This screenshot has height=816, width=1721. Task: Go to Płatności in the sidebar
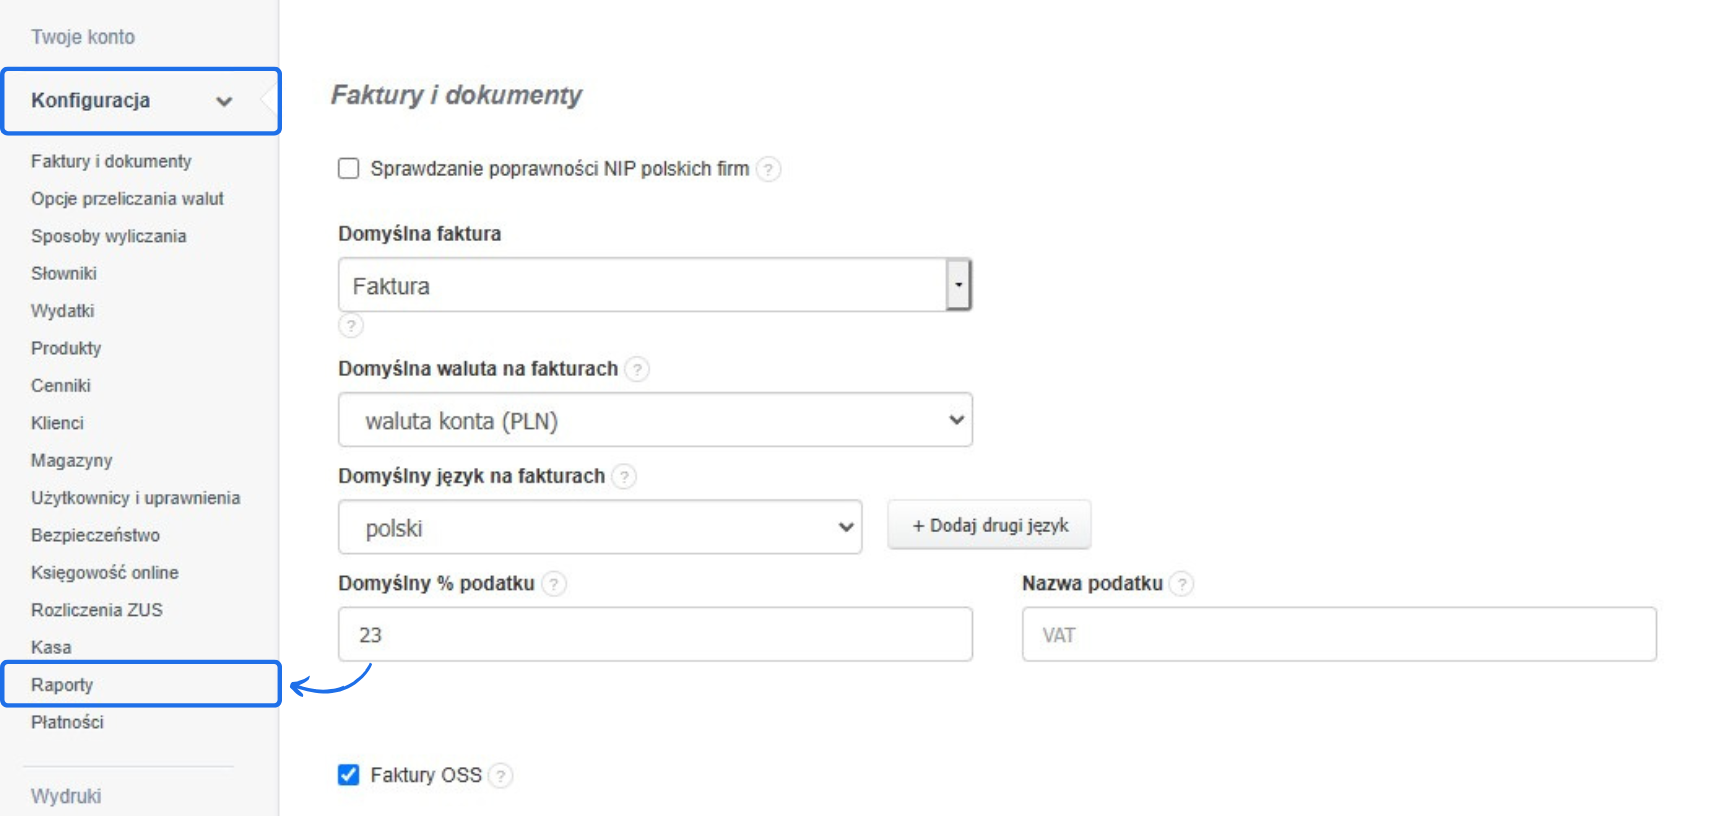pyautogui.click(x=67, y=722)
